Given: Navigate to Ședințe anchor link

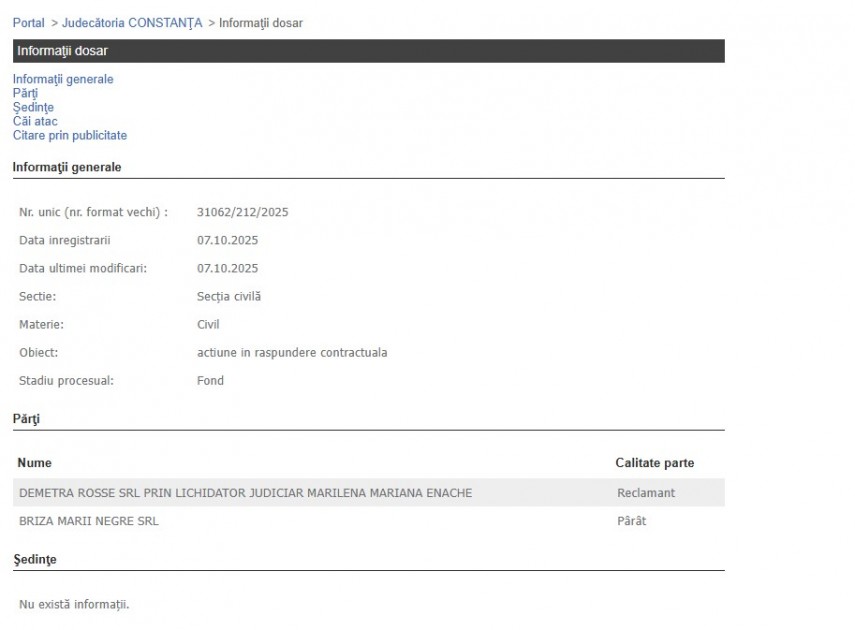Looking at the screenshot, I should pyautogui.click(x=33, y=107).
